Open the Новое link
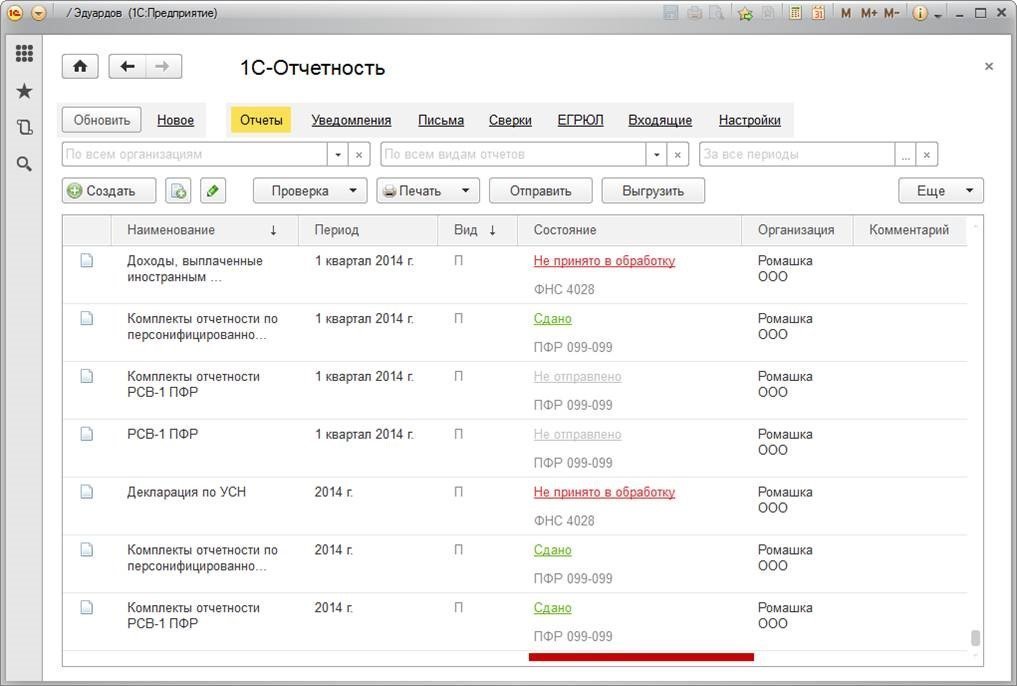The image size is (1017, 686). (176, 120)
